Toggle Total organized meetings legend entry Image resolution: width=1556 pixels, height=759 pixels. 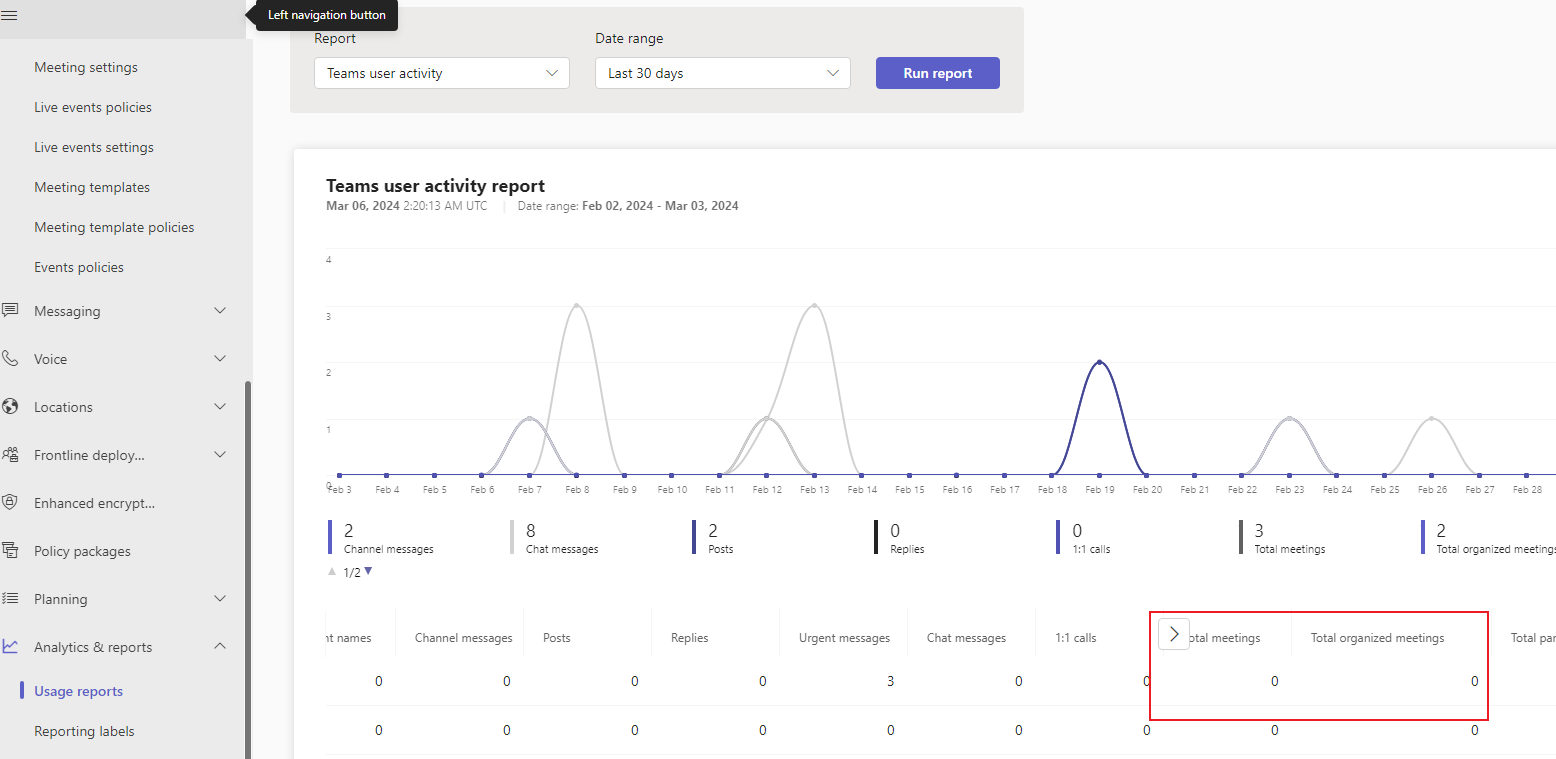(1488, 538)
